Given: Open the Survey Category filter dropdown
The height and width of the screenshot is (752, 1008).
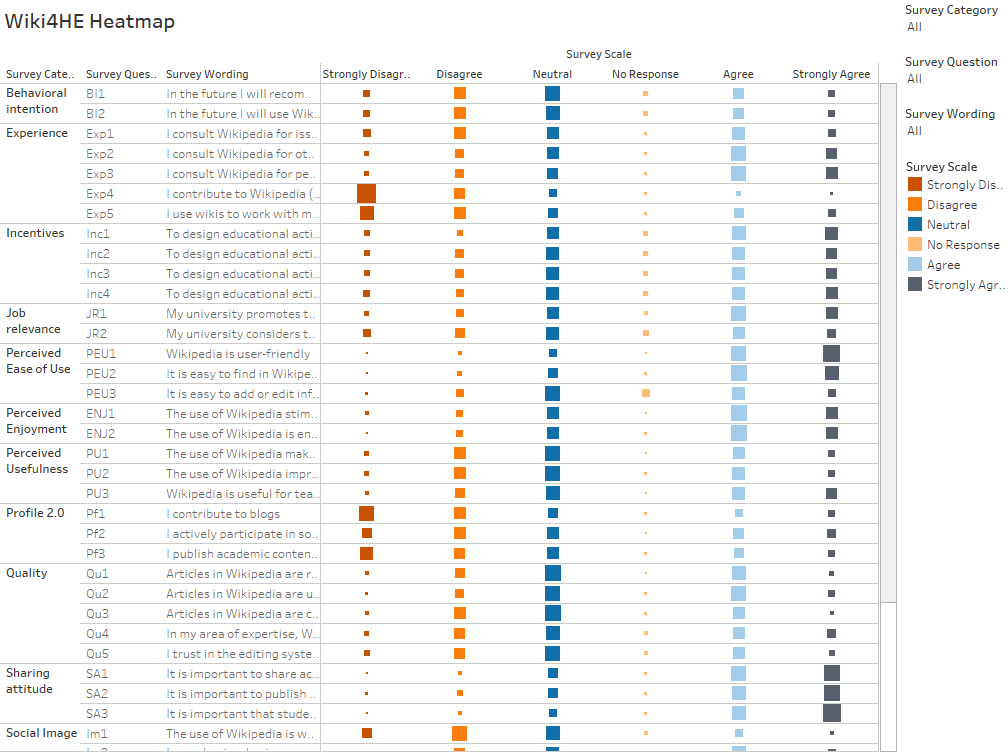Looking at the screenshot, I should point(952,27).
